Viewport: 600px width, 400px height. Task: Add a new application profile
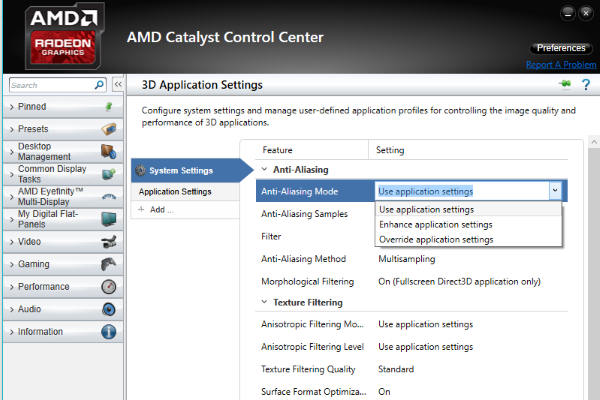pyautogui.click(x=185, y=210)
